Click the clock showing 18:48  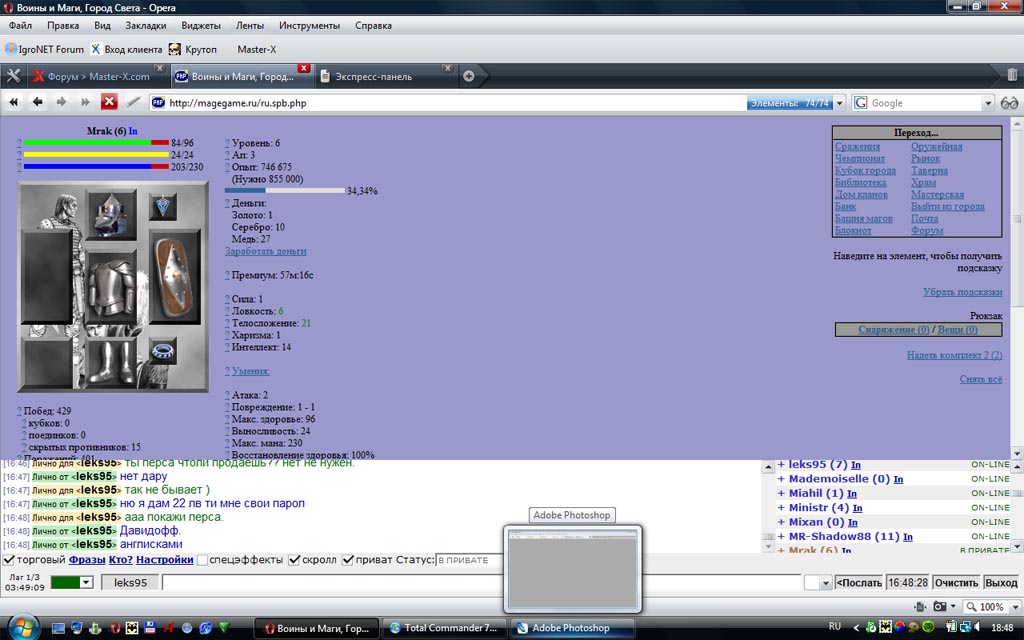pos(1002,628)
